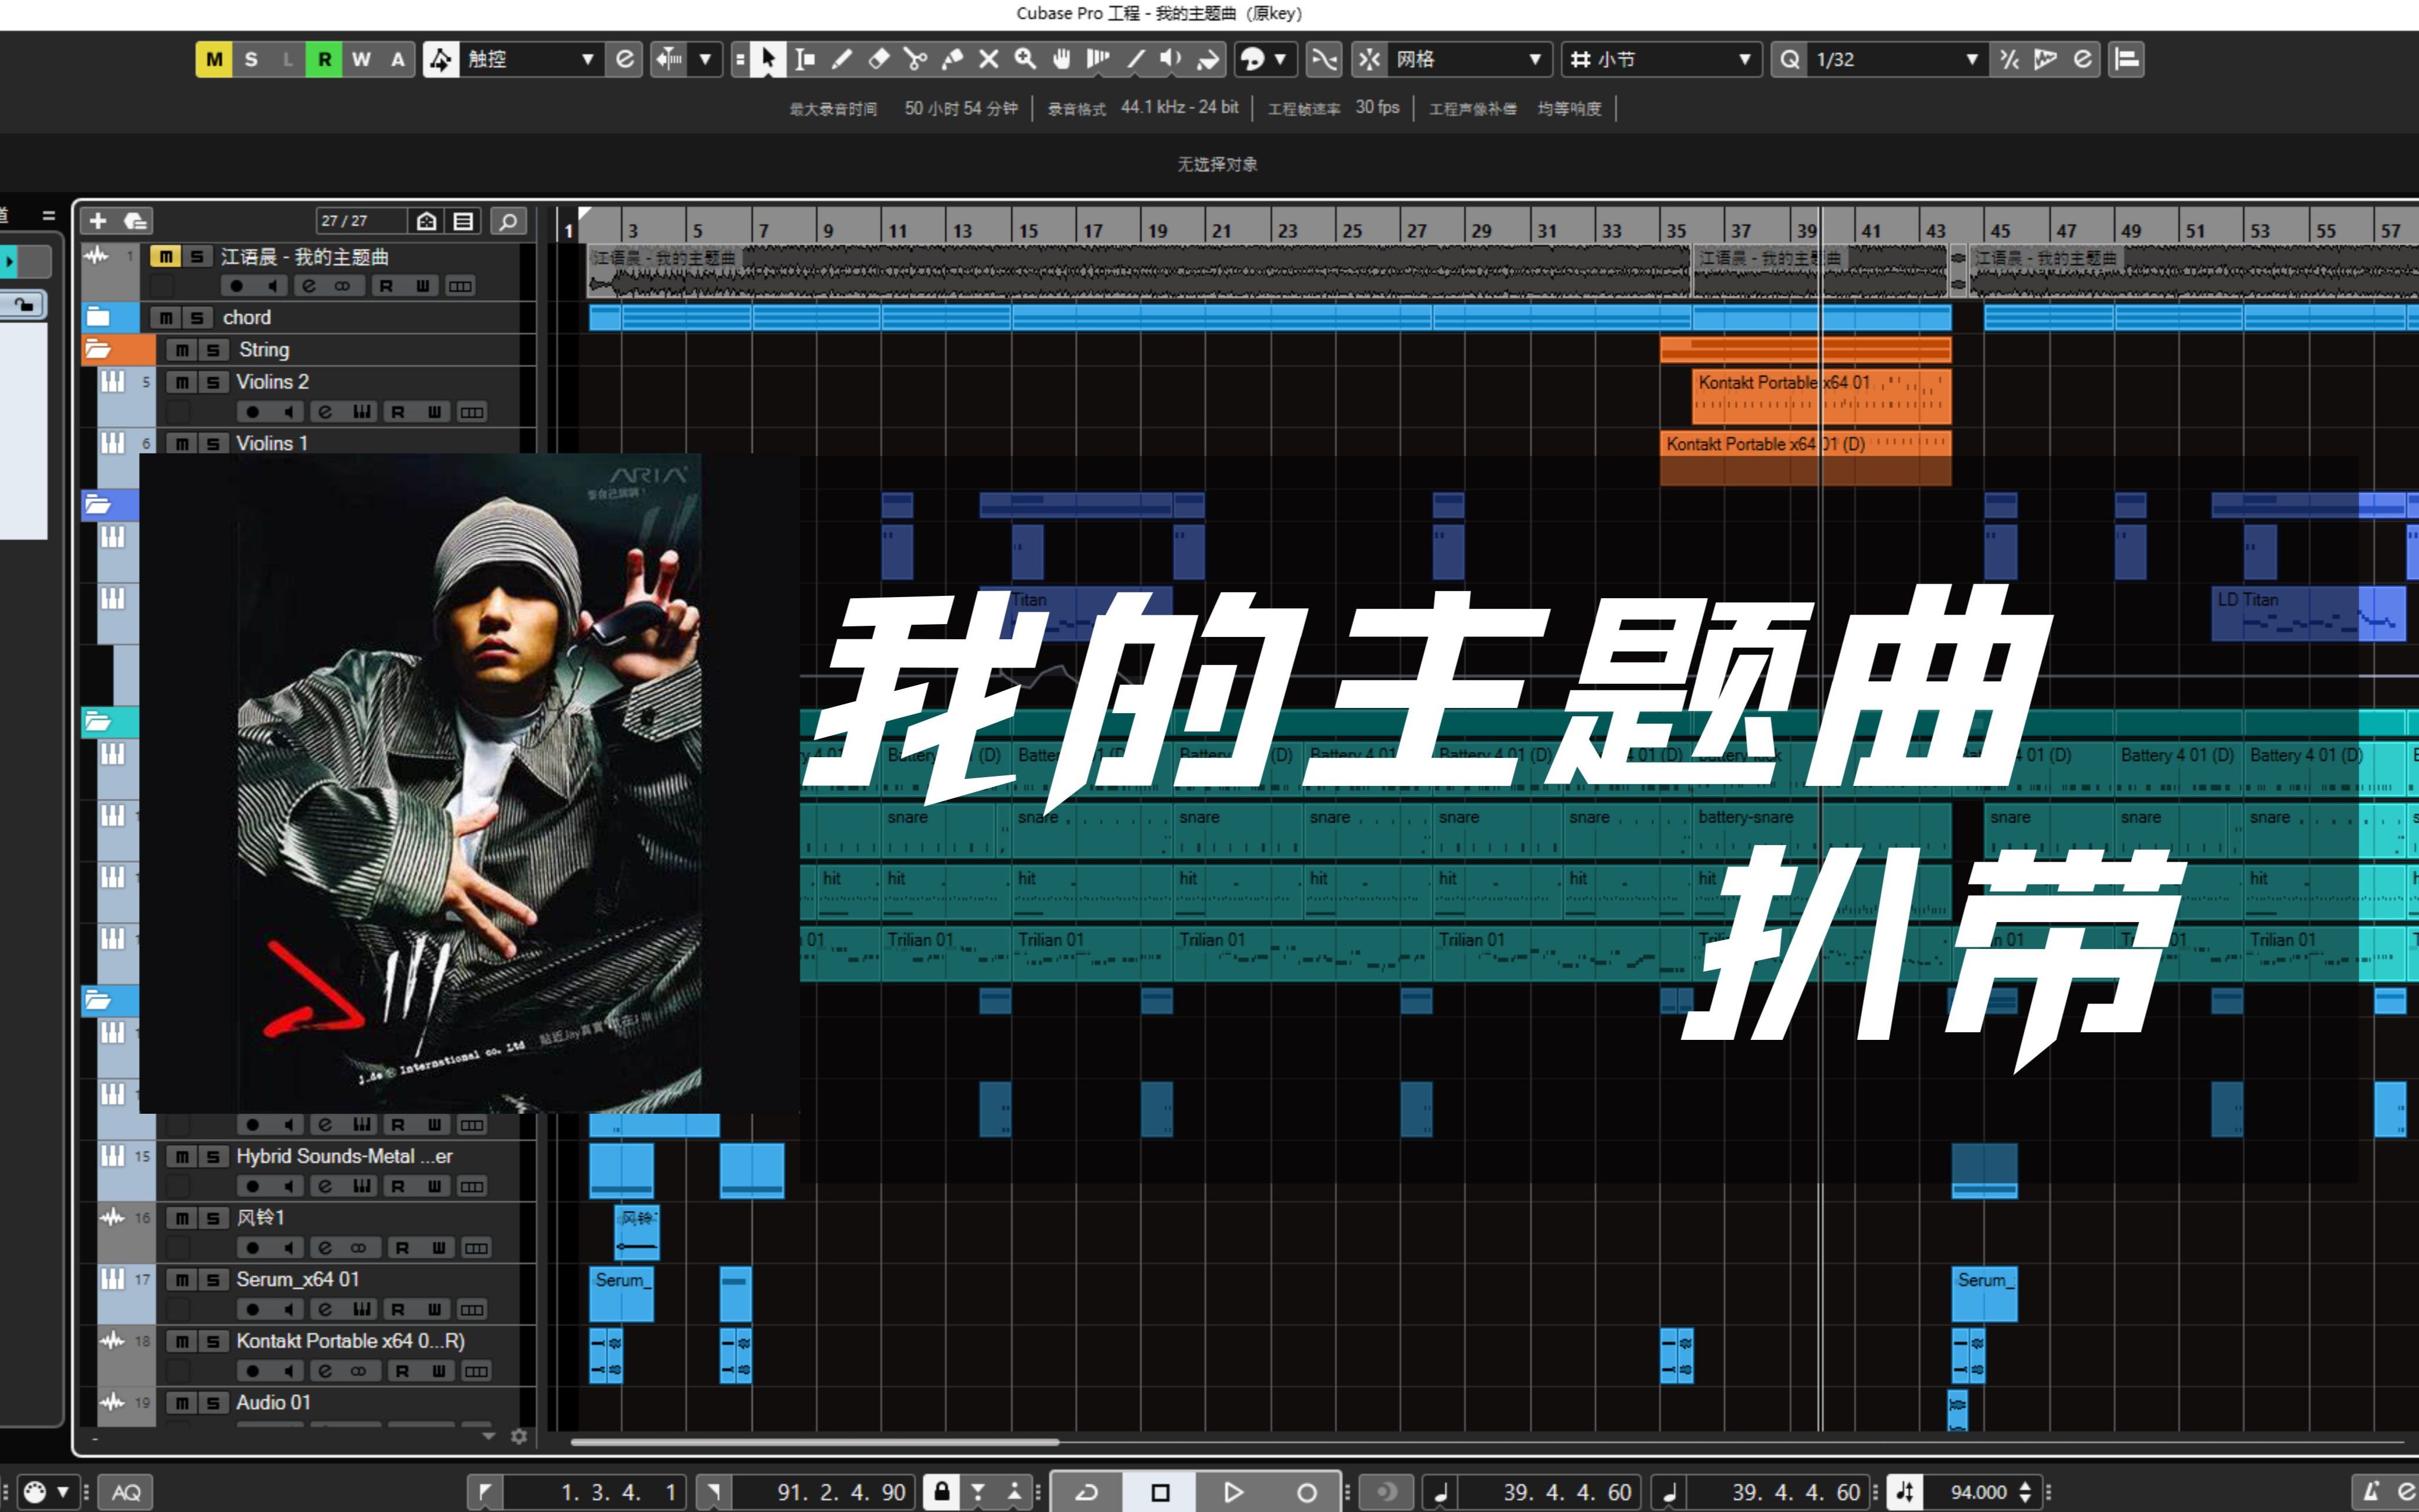Select the Draw pencil tool
Viewport: 2419px width, 1512px height.
842,59
